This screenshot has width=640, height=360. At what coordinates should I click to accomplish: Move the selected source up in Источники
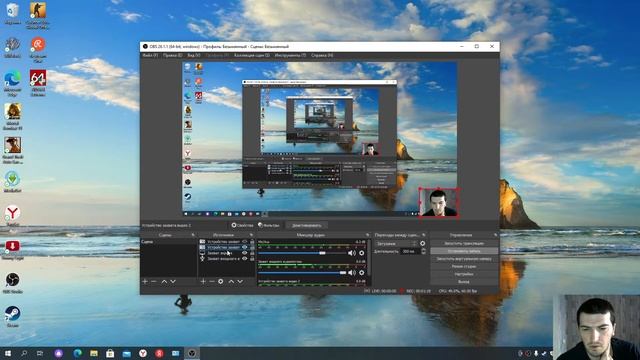coord(231,282)
